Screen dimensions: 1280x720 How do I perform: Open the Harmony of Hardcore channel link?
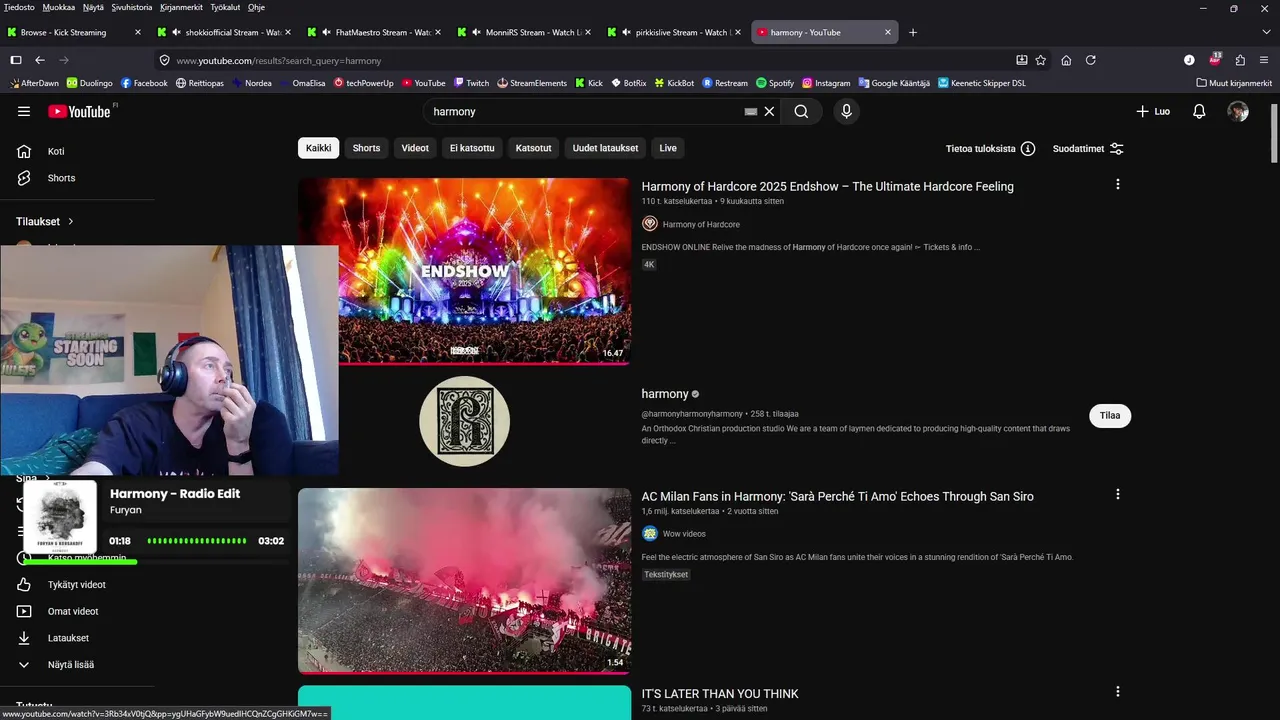[x=701, y=224]
